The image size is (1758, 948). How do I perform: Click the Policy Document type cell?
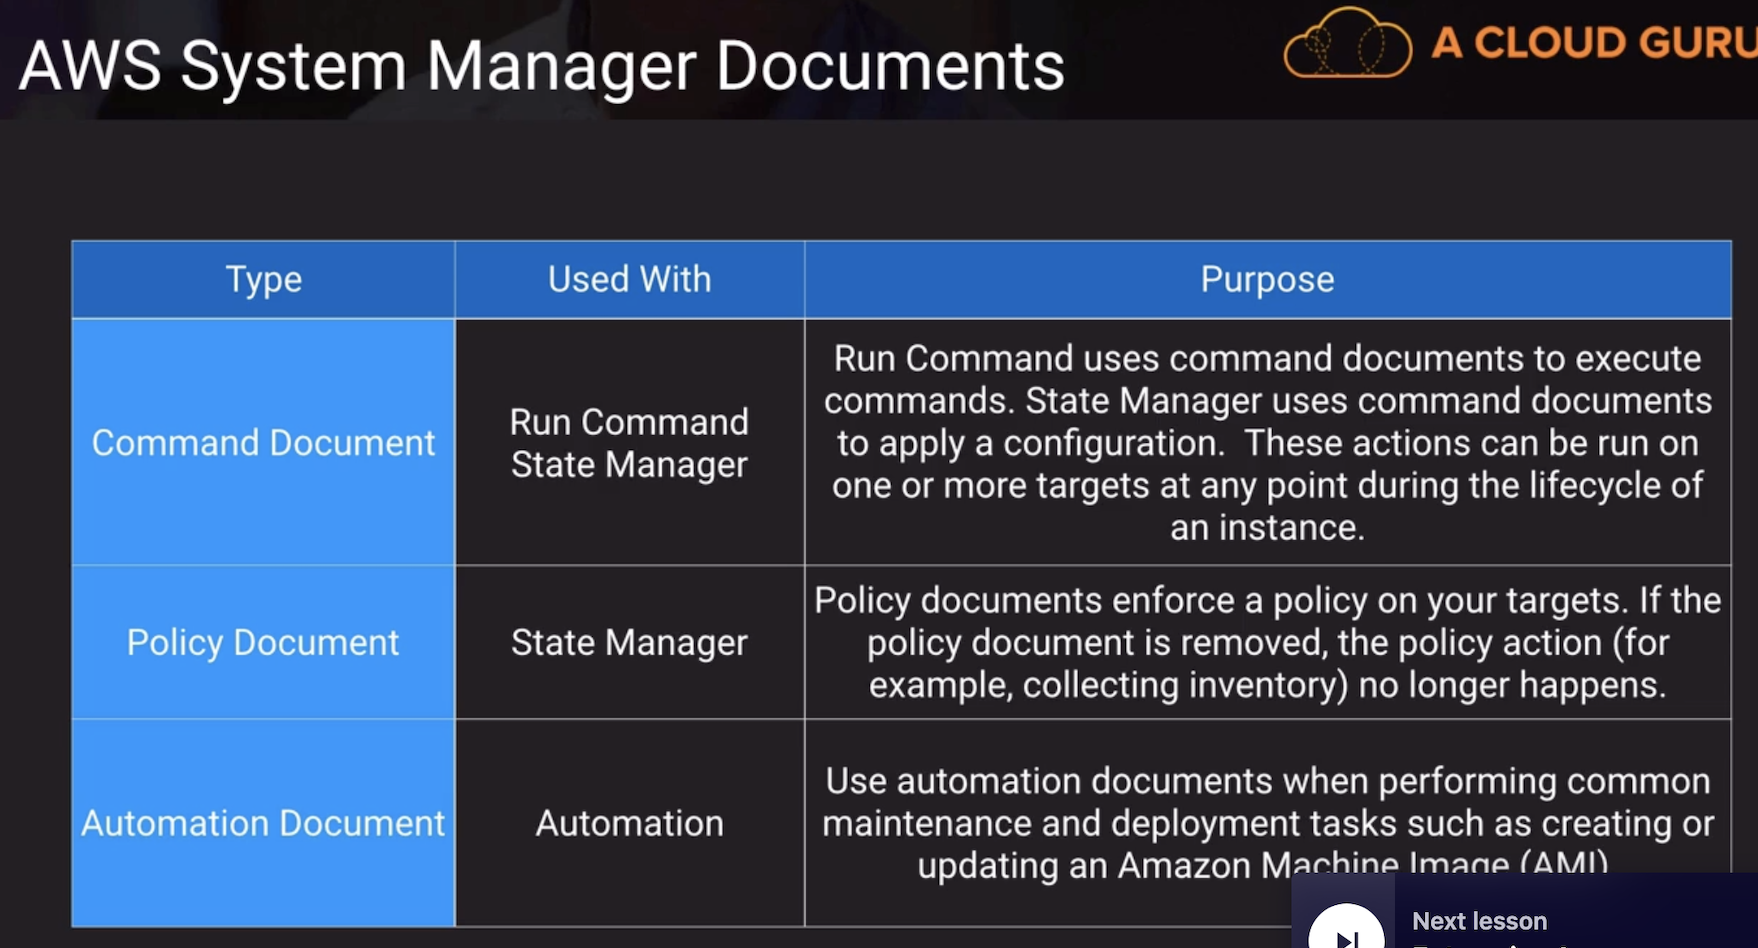coord(263,643)
